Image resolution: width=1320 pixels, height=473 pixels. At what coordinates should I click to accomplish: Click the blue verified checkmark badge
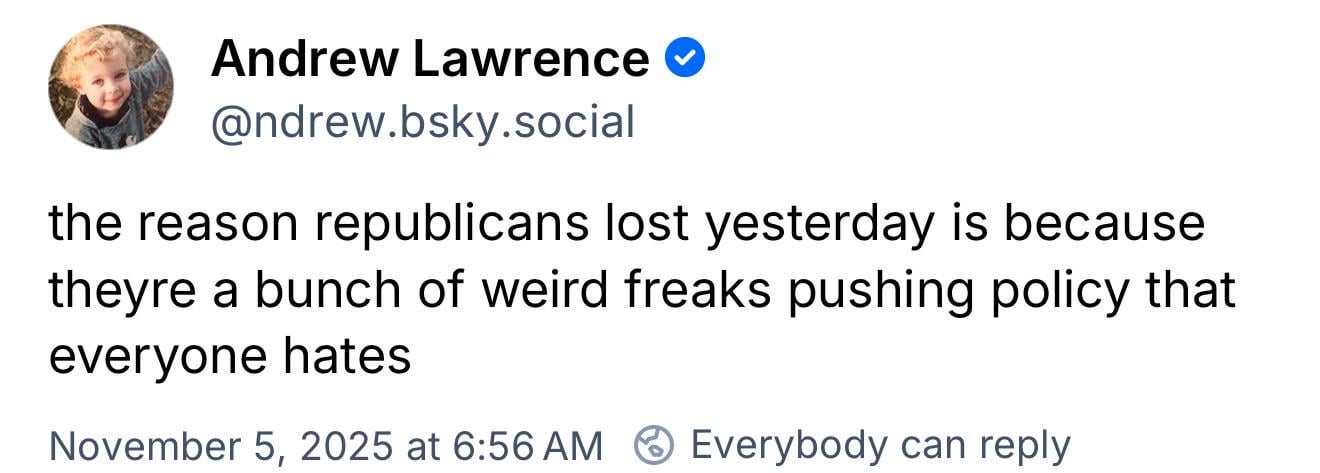pyautogui.click(x=686, y=60)
